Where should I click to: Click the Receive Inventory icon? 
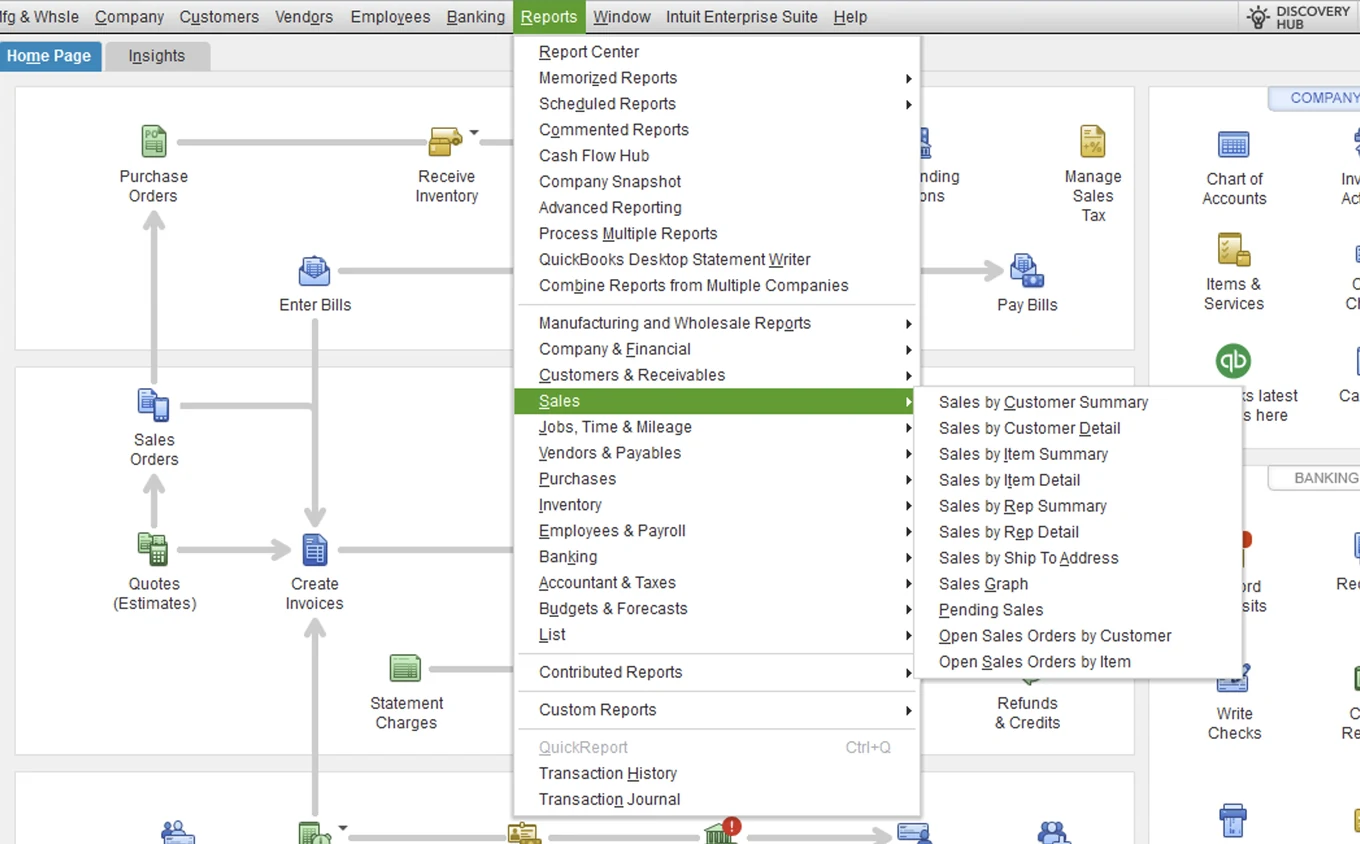click(x=445, y=141)
